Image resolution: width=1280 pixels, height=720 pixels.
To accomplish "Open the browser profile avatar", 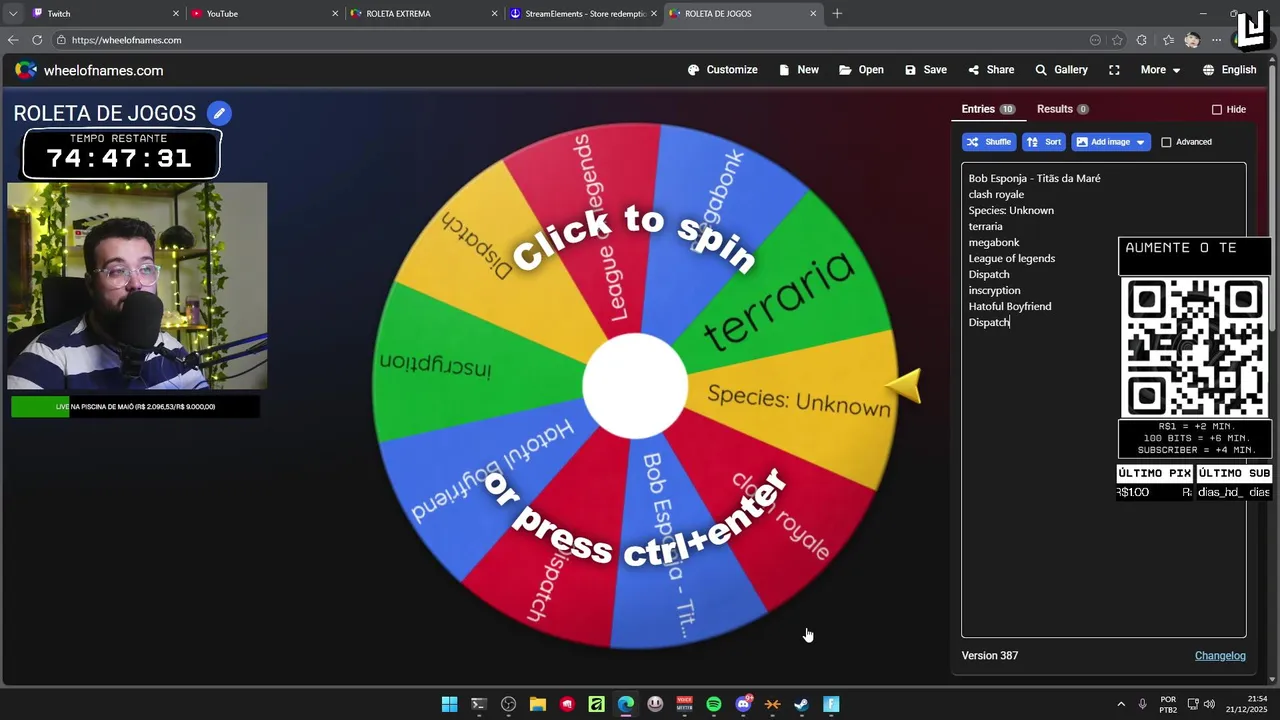I will point(1191,40).
